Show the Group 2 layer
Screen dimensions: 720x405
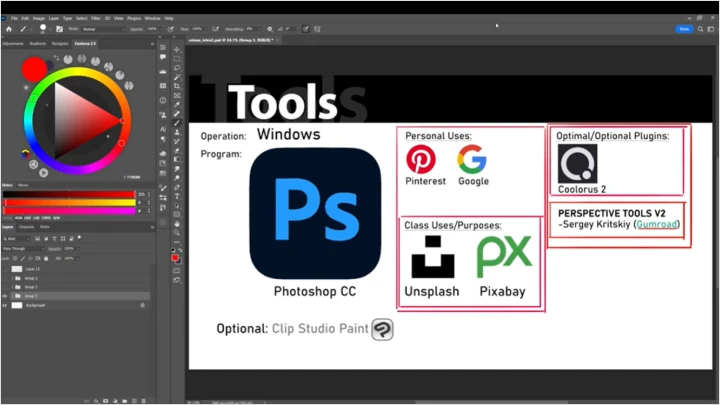[5, 278]
